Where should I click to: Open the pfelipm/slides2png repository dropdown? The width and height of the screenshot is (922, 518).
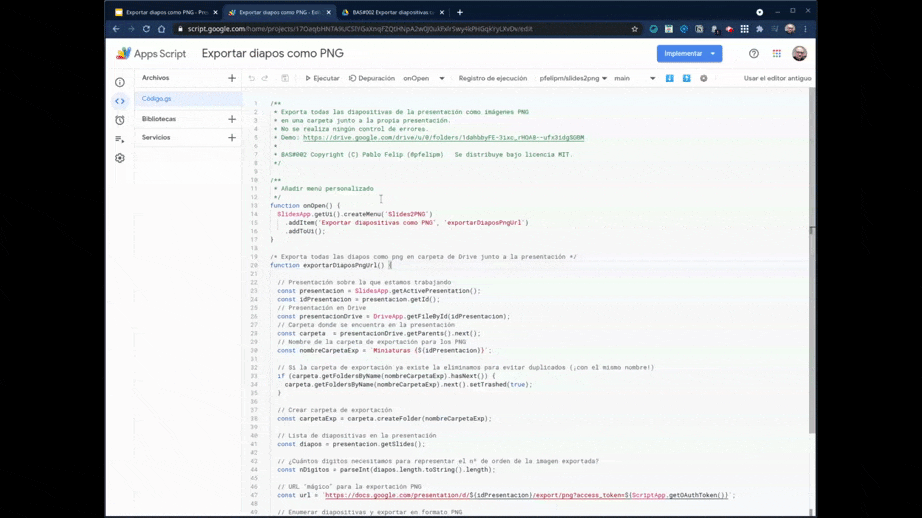pos(573,78)
